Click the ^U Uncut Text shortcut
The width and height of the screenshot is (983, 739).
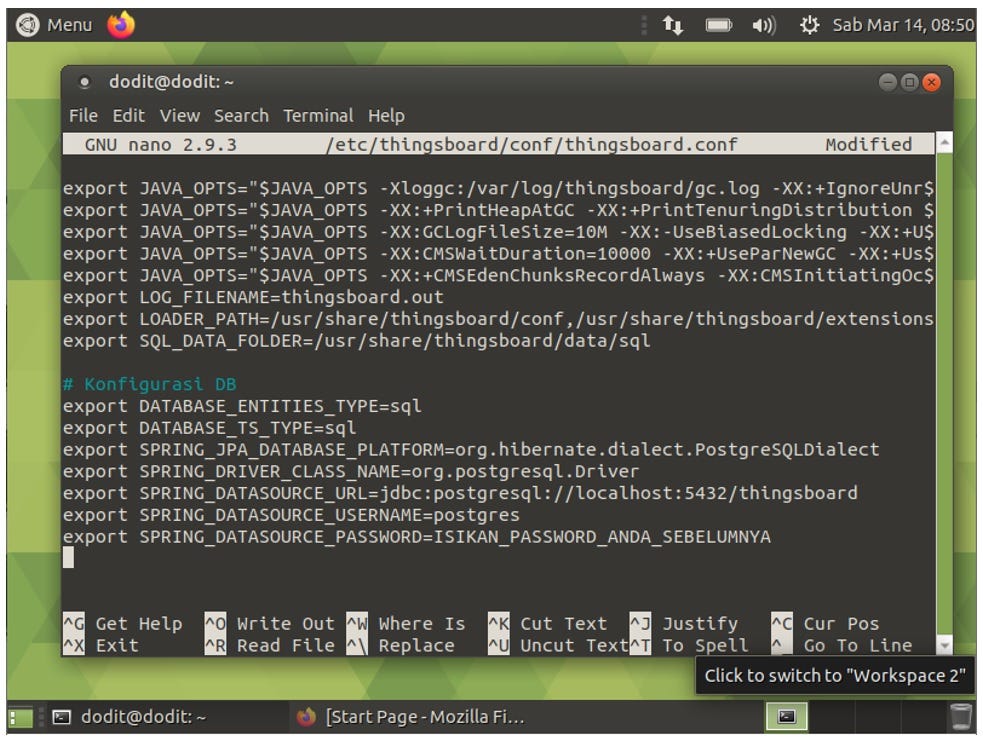[559, 646]
